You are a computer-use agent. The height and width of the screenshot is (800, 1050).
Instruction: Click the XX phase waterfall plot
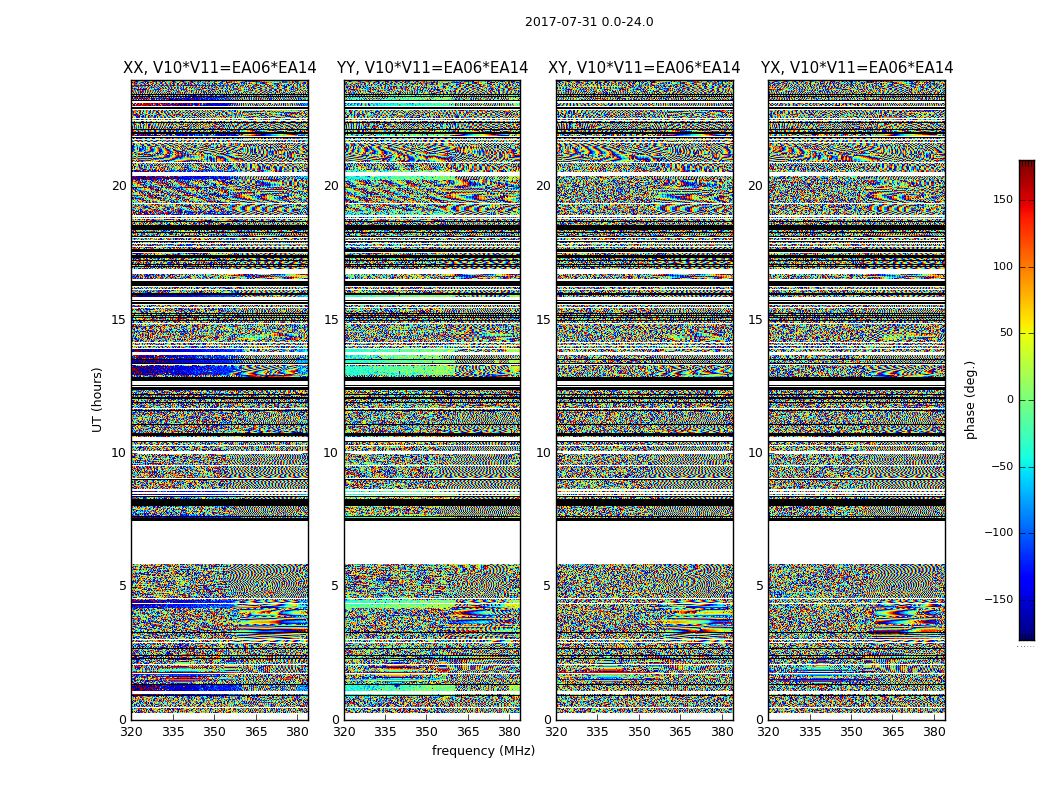220,400
